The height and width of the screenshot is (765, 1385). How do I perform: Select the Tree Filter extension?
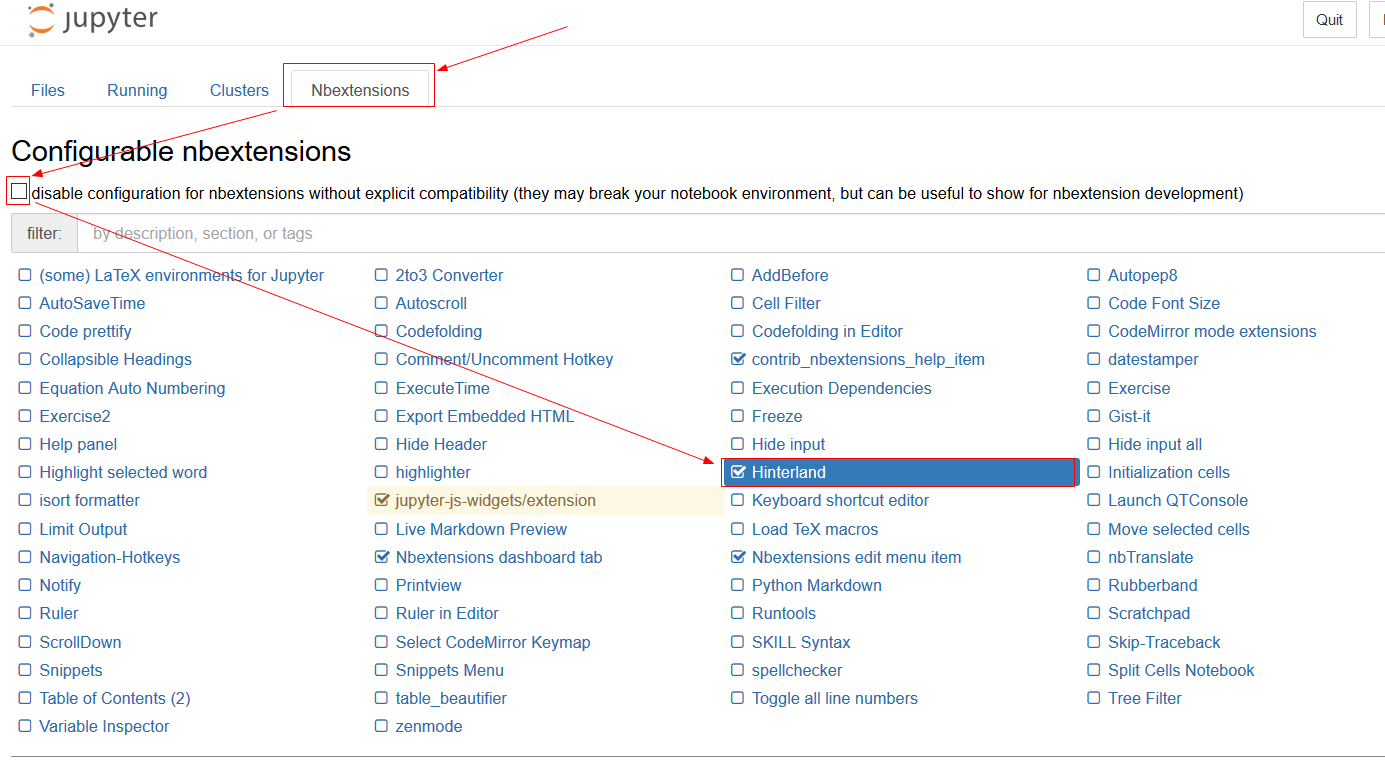tap(1145, 698)
